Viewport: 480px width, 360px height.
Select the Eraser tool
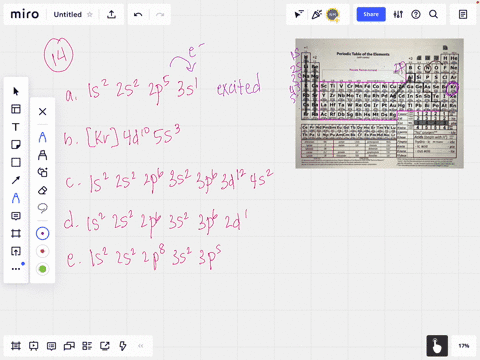(x=42, y=190)
